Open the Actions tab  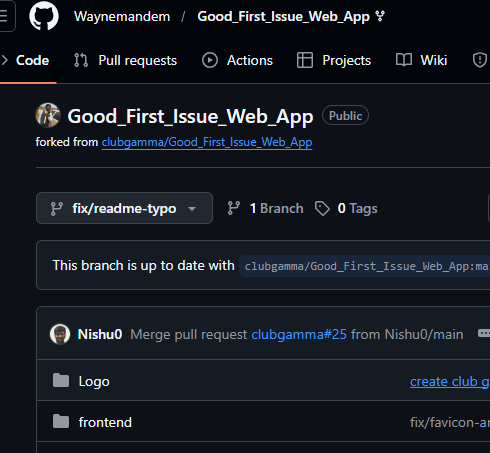[237, 60]
